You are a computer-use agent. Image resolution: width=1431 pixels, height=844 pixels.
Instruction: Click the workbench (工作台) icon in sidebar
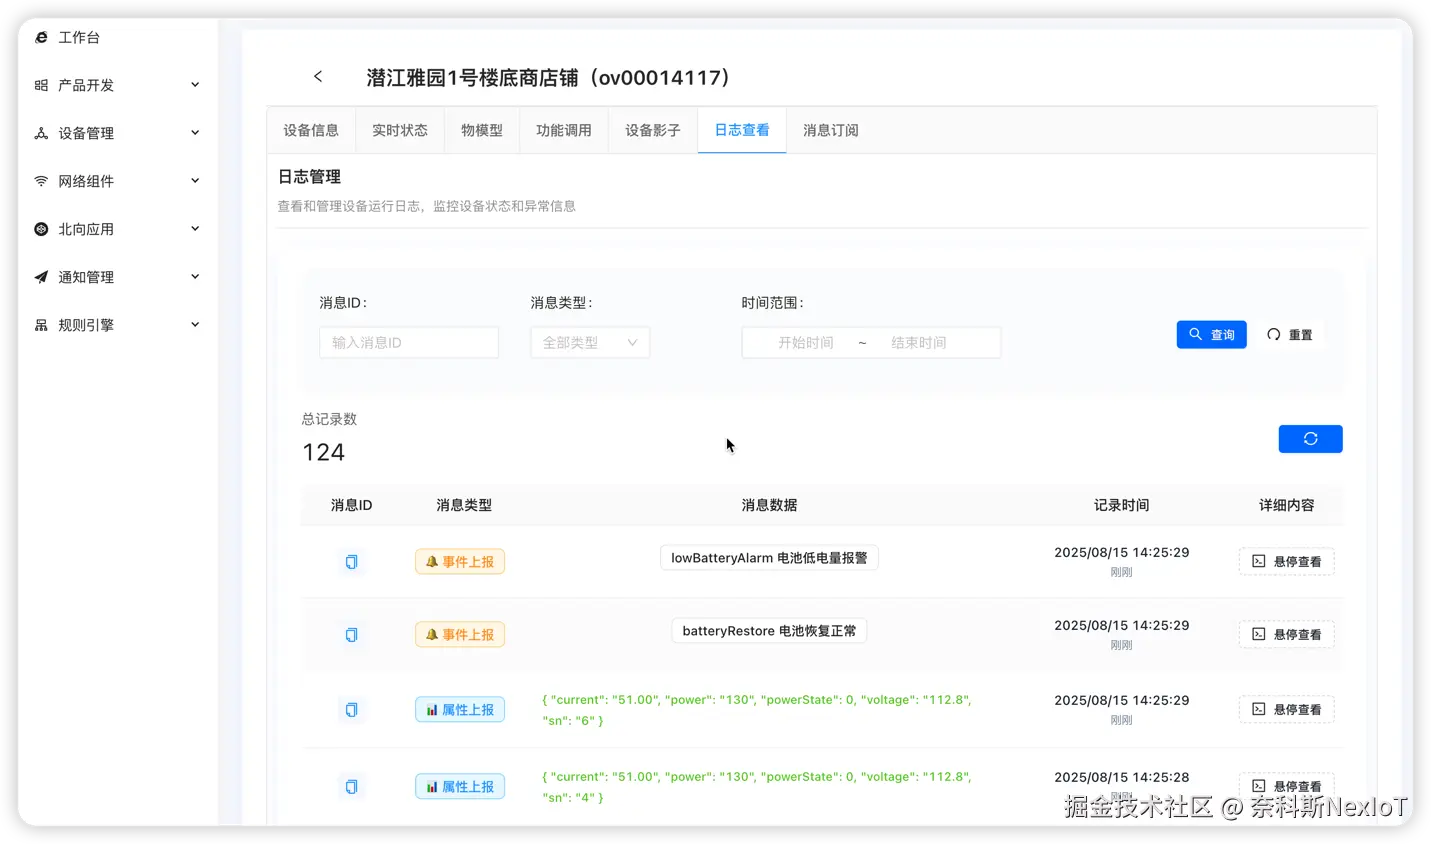click(40, 37)
